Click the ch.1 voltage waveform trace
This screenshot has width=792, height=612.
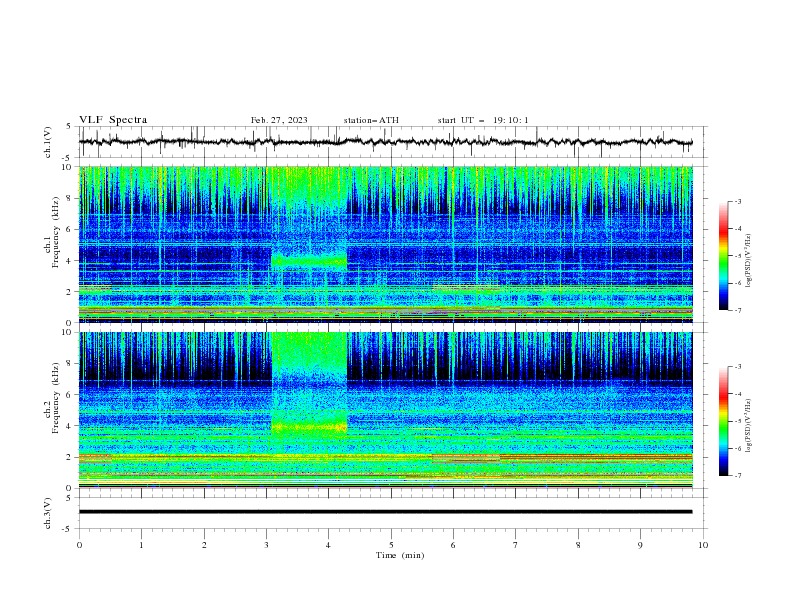pos(385,142)
